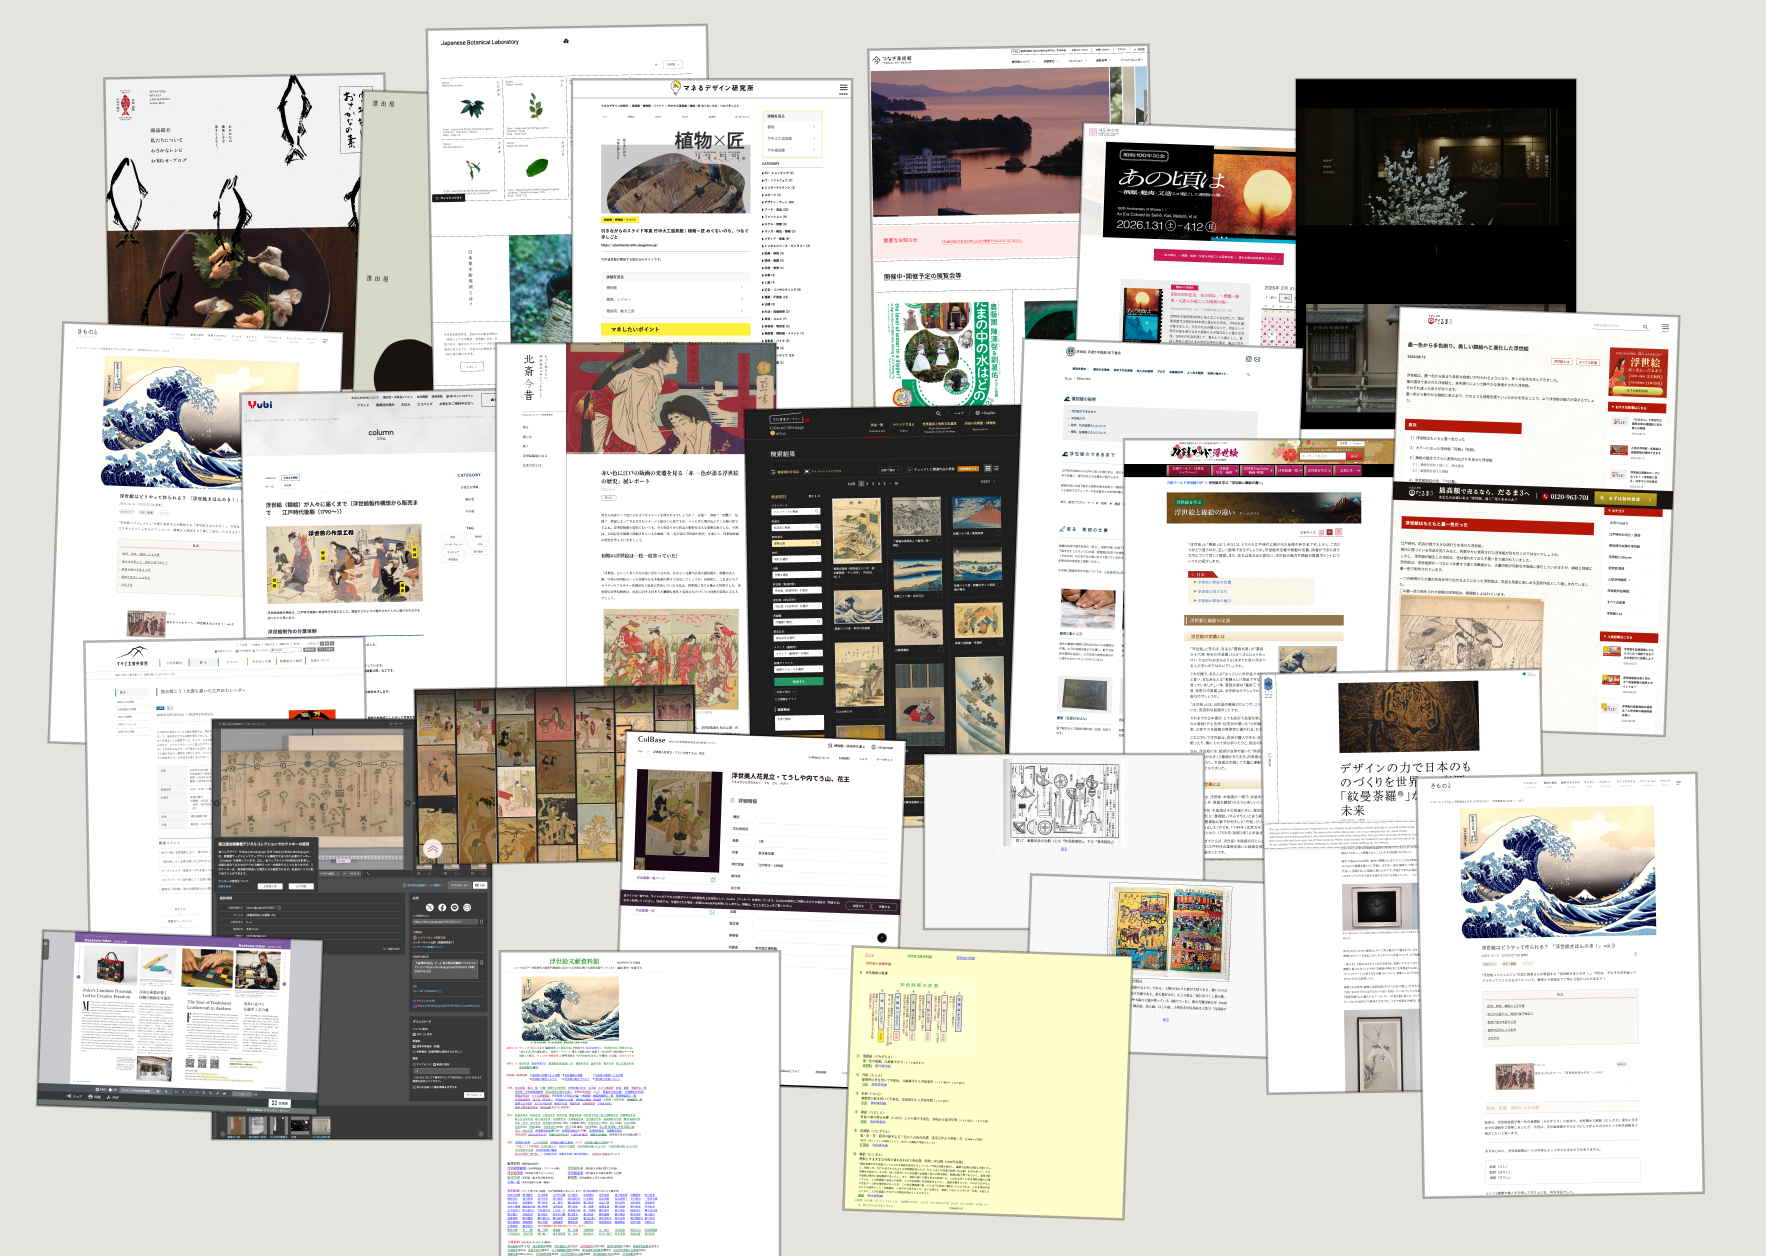Open hamburger menu on マネるデザイン研究所 page
The height and width of the screenshot is (1256, 1766).
(x=844, y=88)
